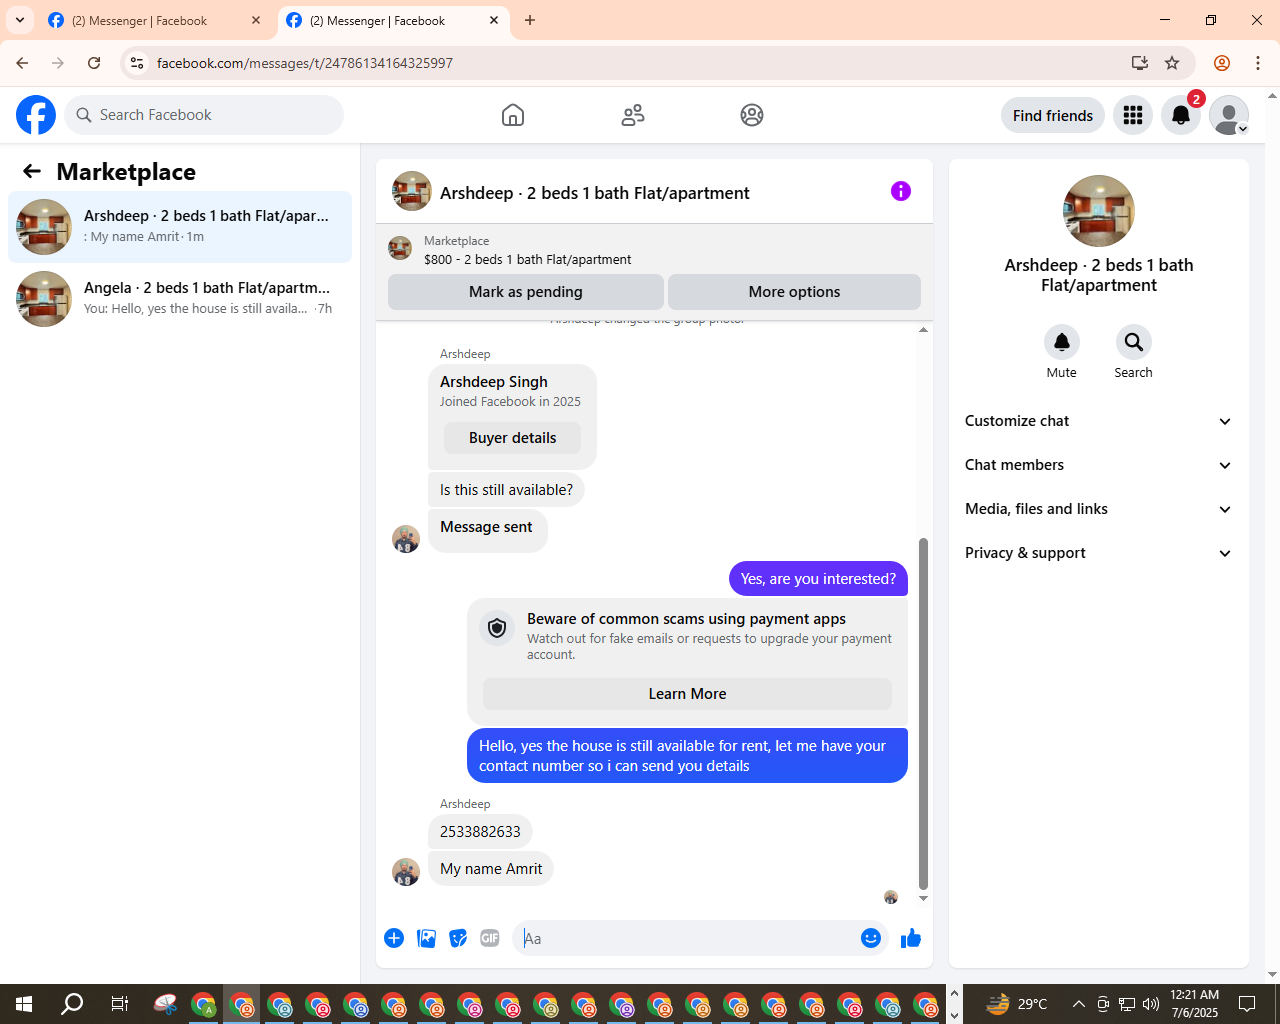Search in conversation magnifier icon
Image resolution: width=1280 pixels, height=1024 pixels.
[x=1134, y=342]
